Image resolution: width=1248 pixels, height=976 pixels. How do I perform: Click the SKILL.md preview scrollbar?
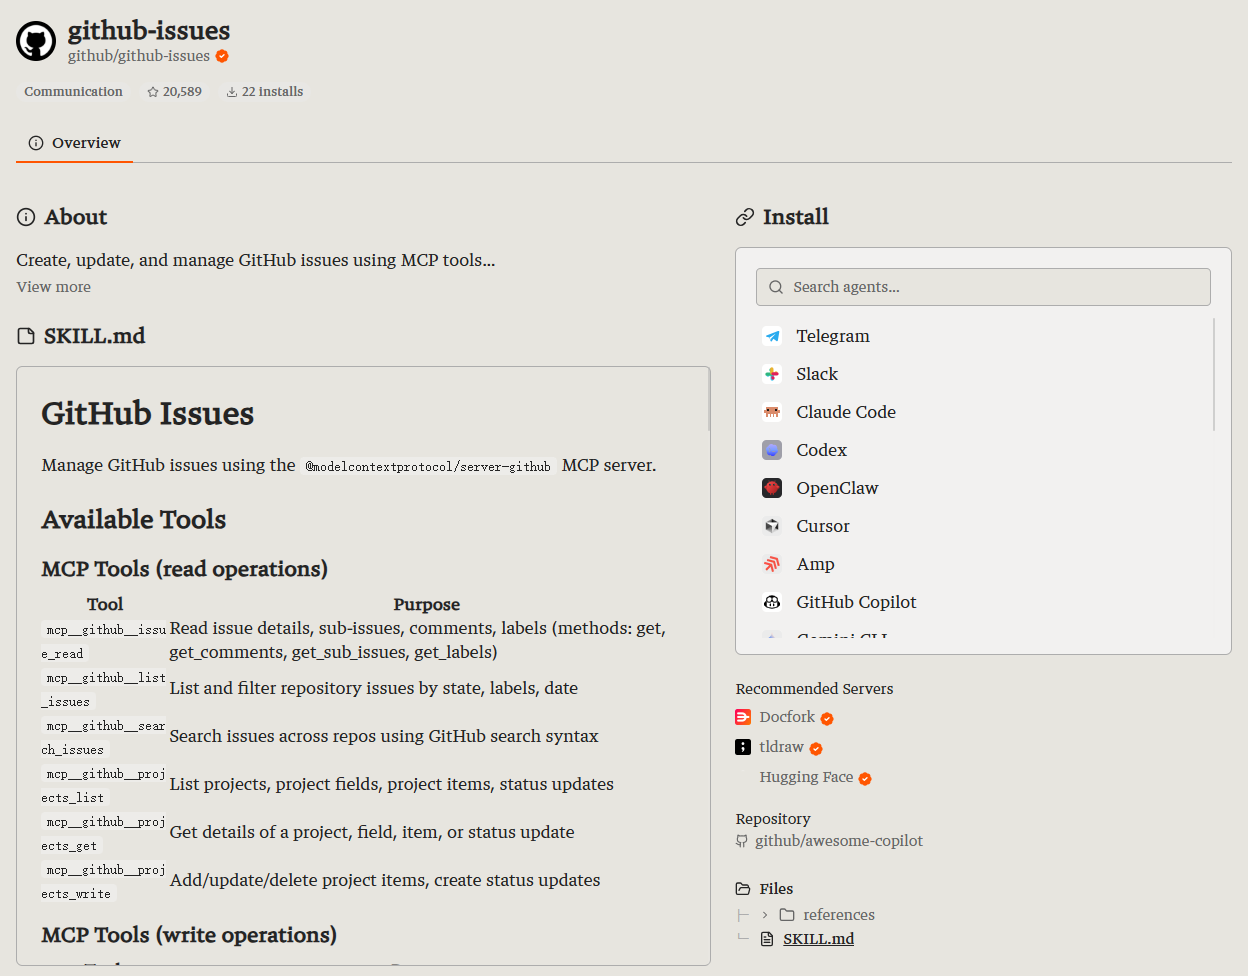(x=709, y=400)
